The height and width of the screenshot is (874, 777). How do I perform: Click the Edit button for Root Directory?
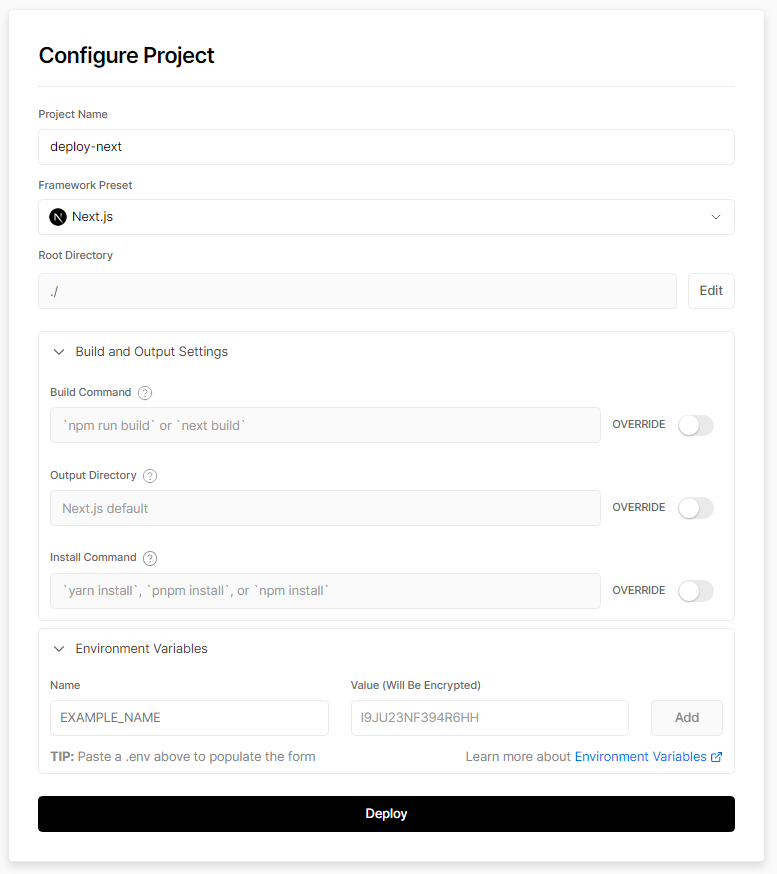pyautogui.click(x=711, y=291)
